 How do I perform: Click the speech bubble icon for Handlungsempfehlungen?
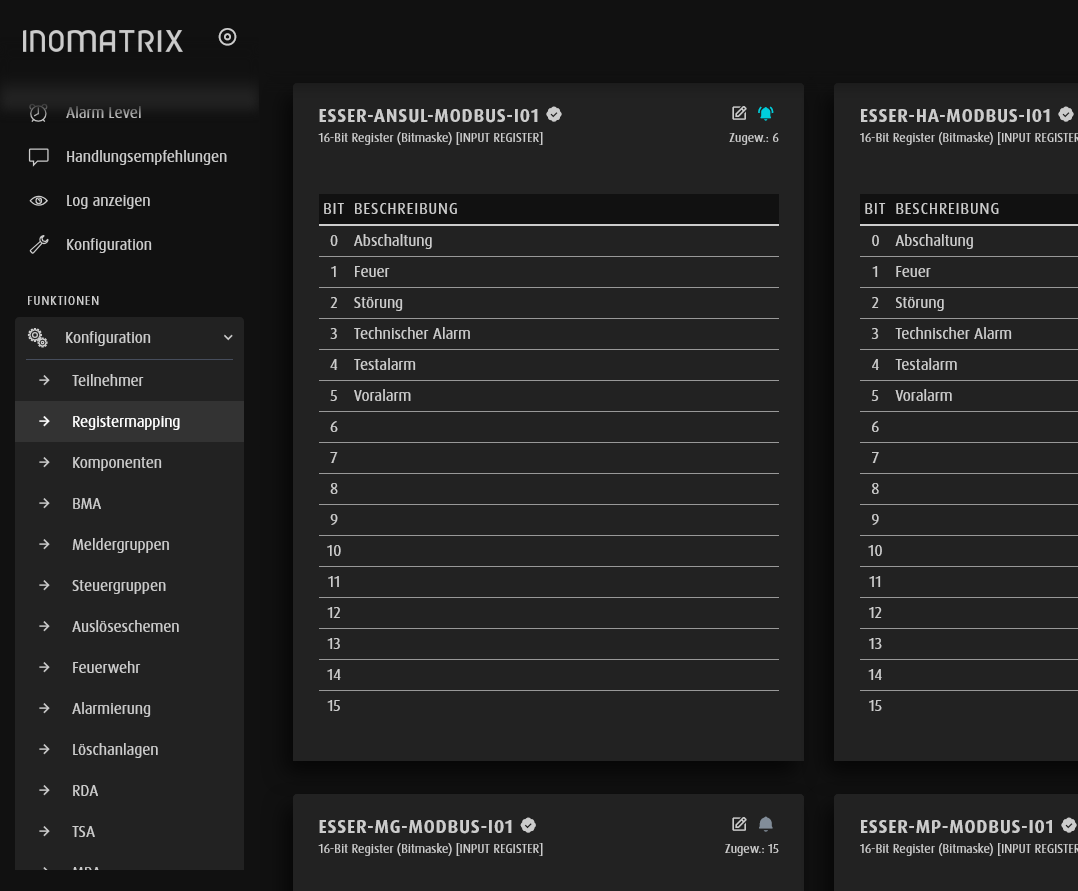[x=39, y=157]
